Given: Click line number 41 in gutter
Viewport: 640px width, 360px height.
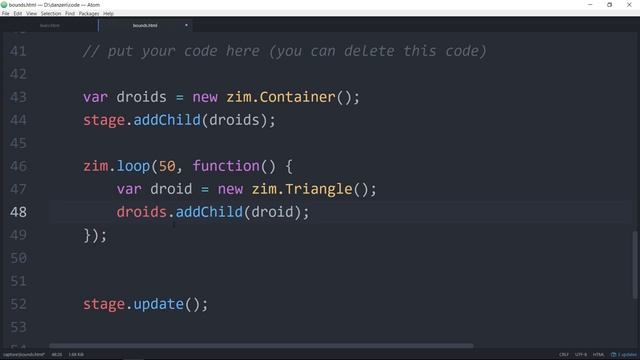Looking at the screenshot, I should pos(18,51).
